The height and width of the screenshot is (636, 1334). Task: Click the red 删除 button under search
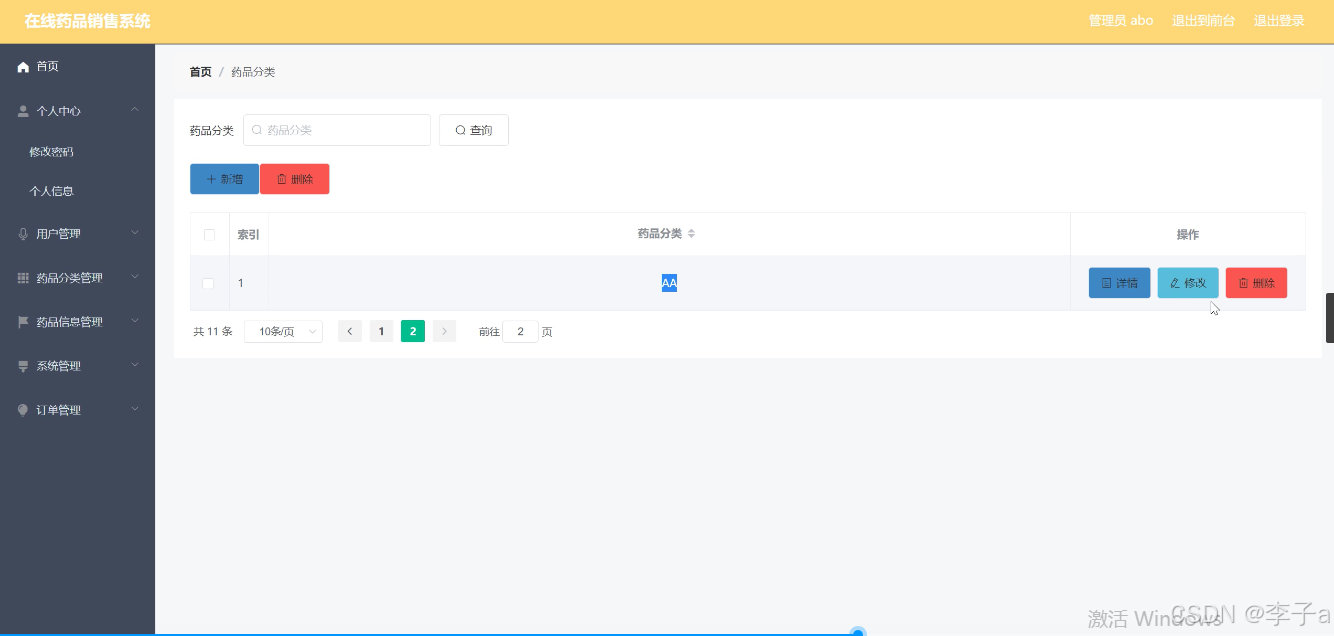[295, 179]
